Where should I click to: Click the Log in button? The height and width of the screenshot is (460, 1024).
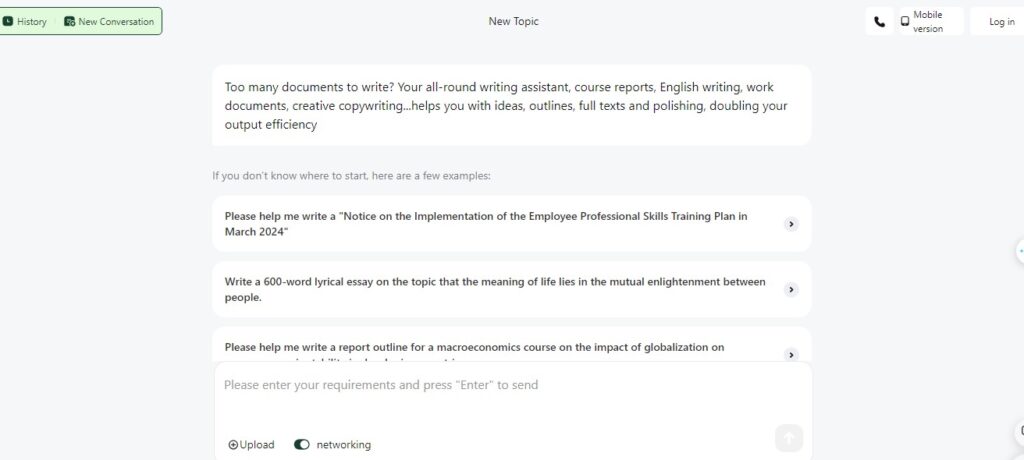[1001, 22]
